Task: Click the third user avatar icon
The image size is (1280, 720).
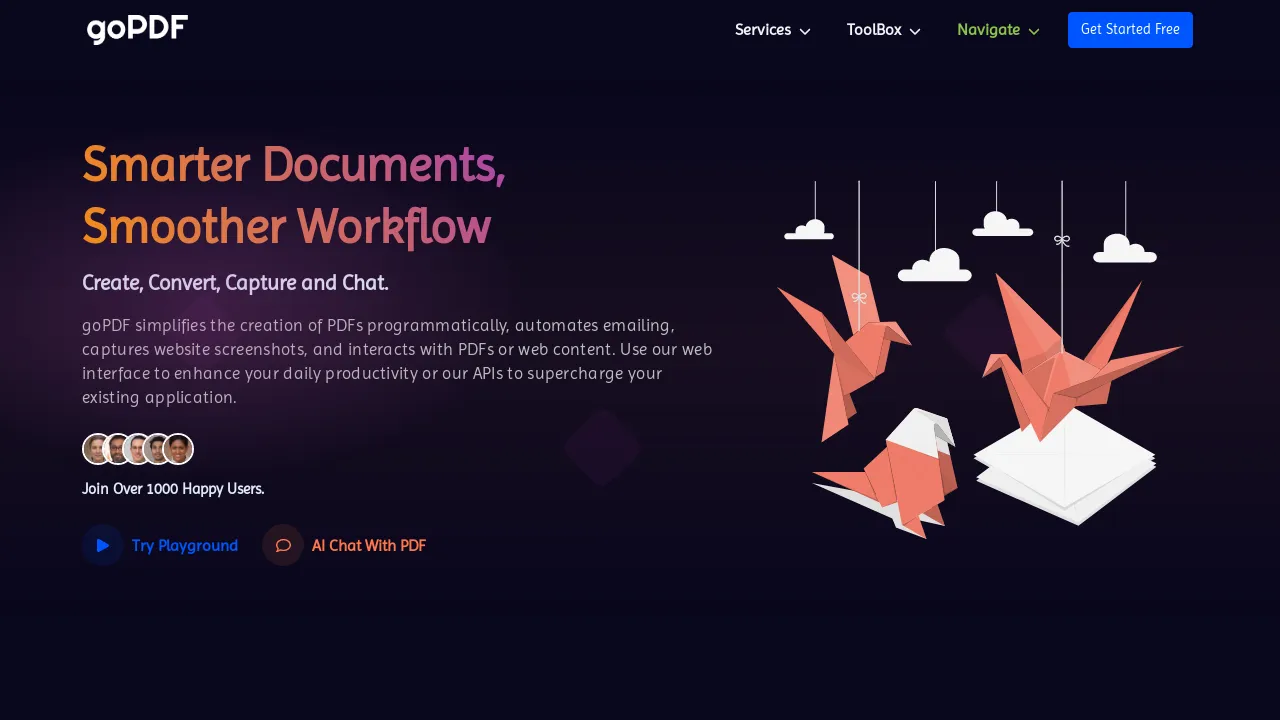Action: pyautogui.click(x=137, y=448)
